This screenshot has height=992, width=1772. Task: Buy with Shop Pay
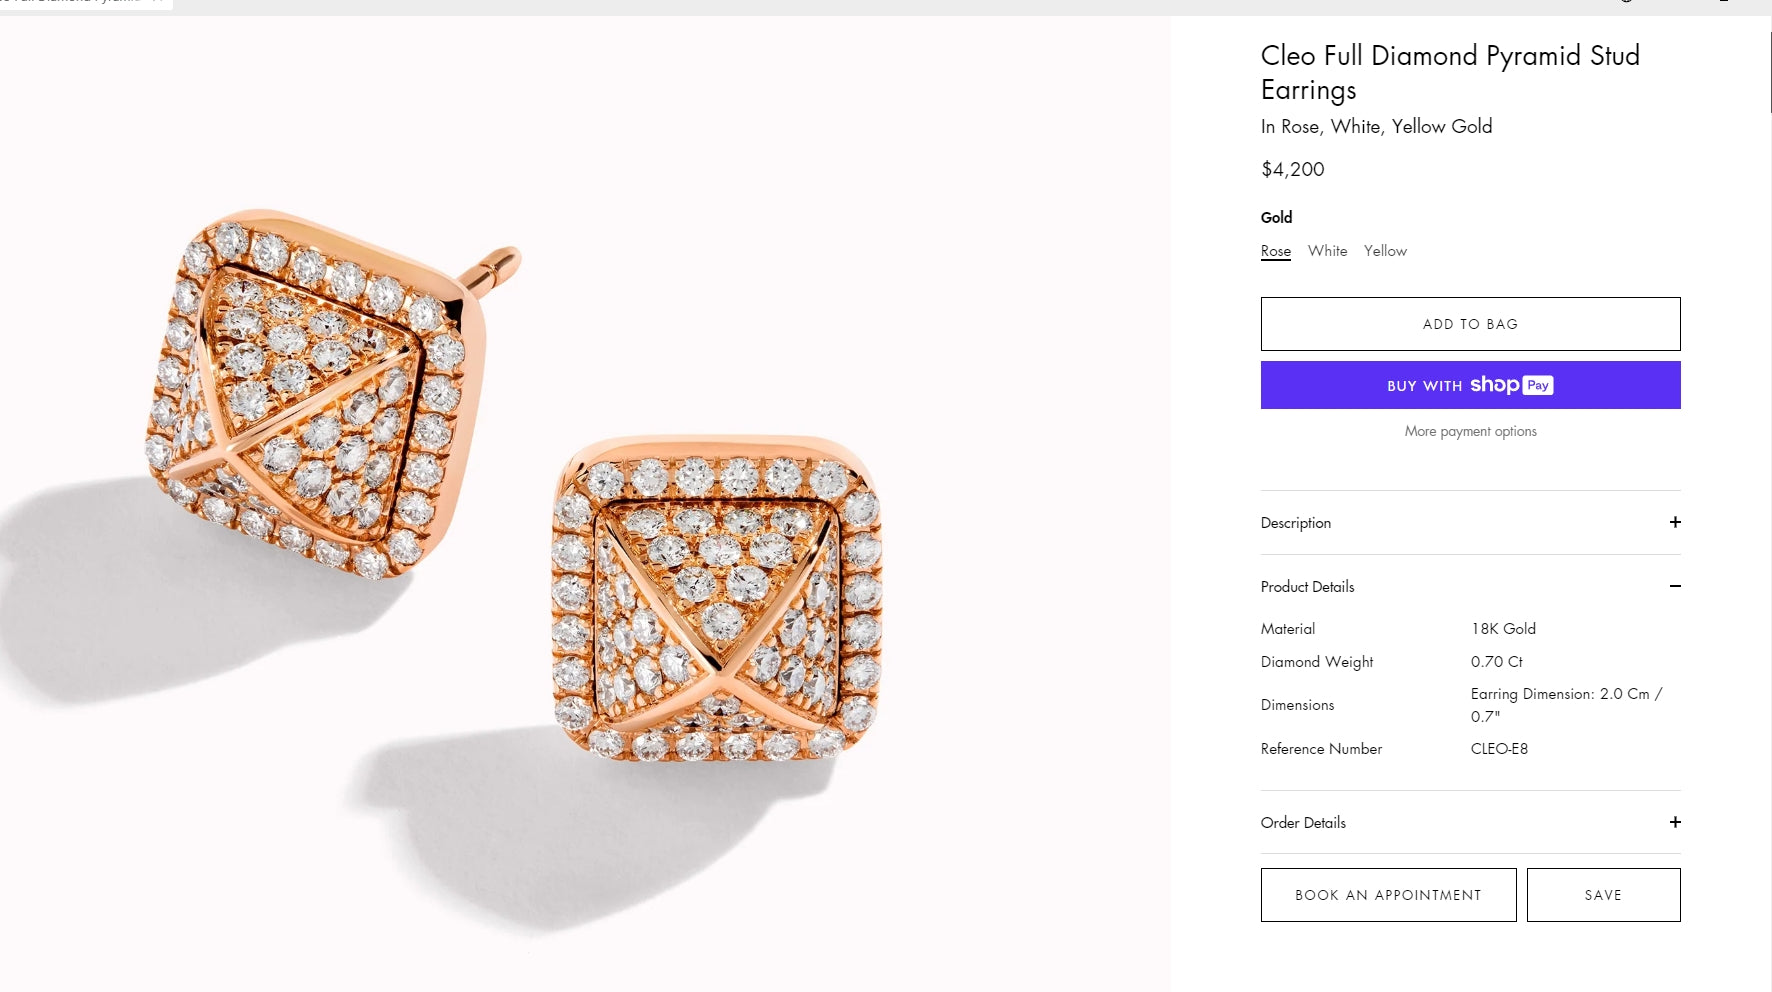pos(1470,385)
